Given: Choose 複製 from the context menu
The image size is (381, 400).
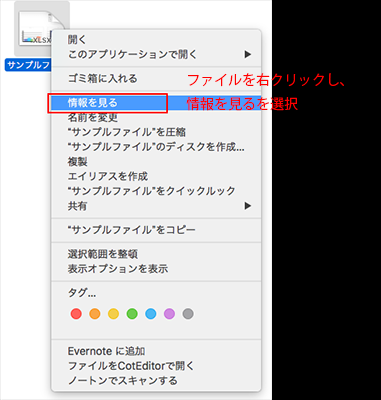Looking at the screenshot, I should click(x=156, y=162).
